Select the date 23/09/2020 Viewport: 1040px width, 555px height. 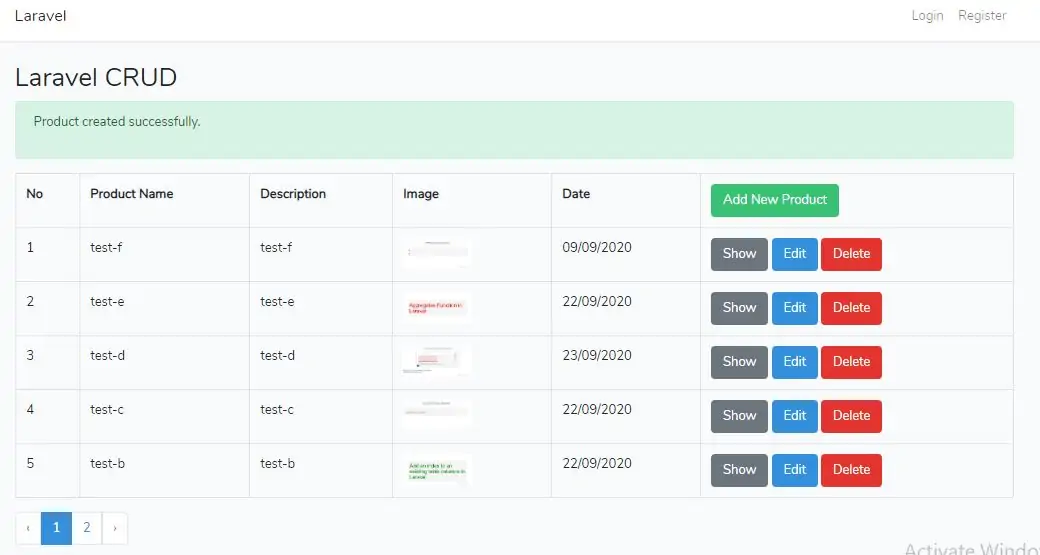pyautogui.click(x=597, y=355)
